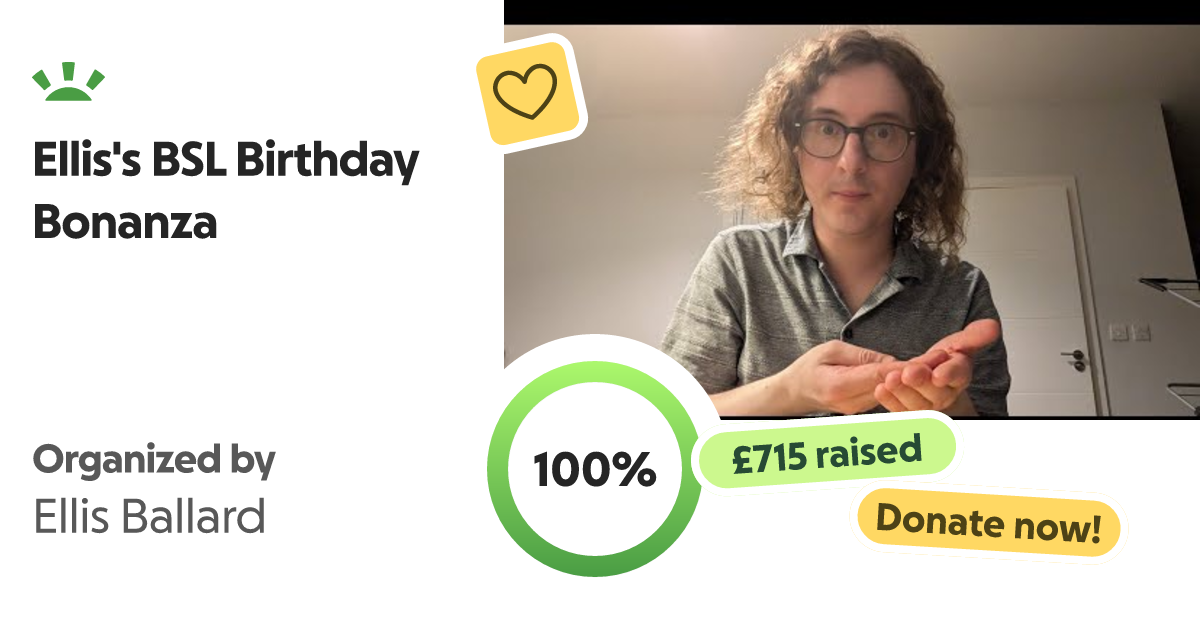Click the curly hair in the photo

coord(760,120)
